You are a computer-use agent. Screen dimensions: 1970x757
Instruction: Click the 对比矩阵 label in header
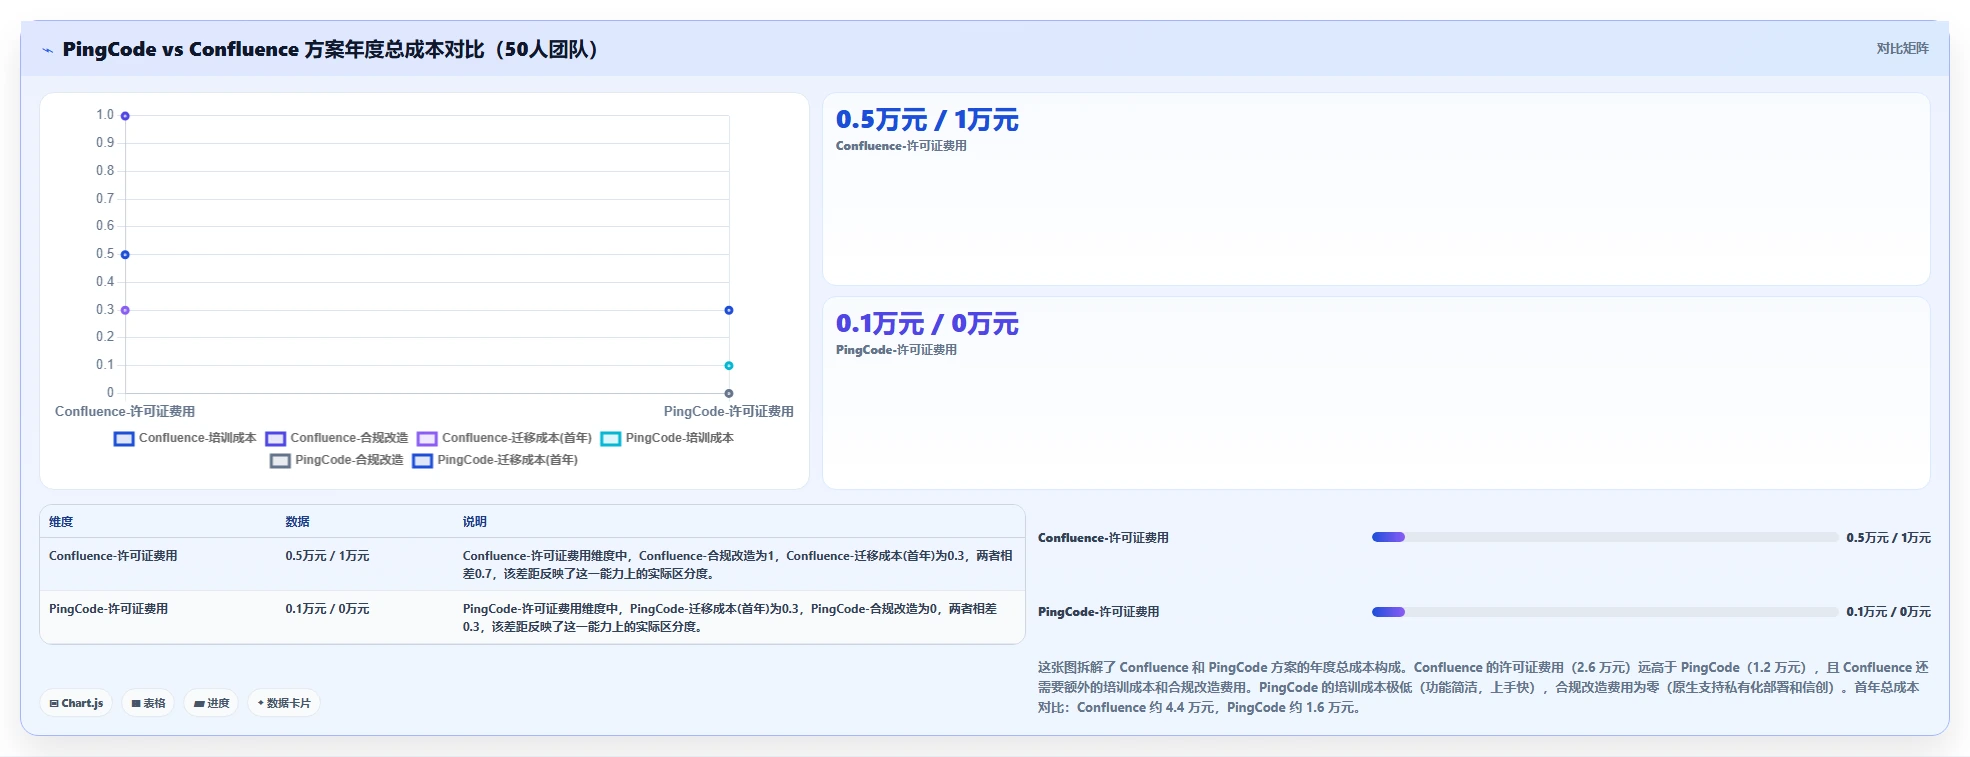coord(1902,49)
